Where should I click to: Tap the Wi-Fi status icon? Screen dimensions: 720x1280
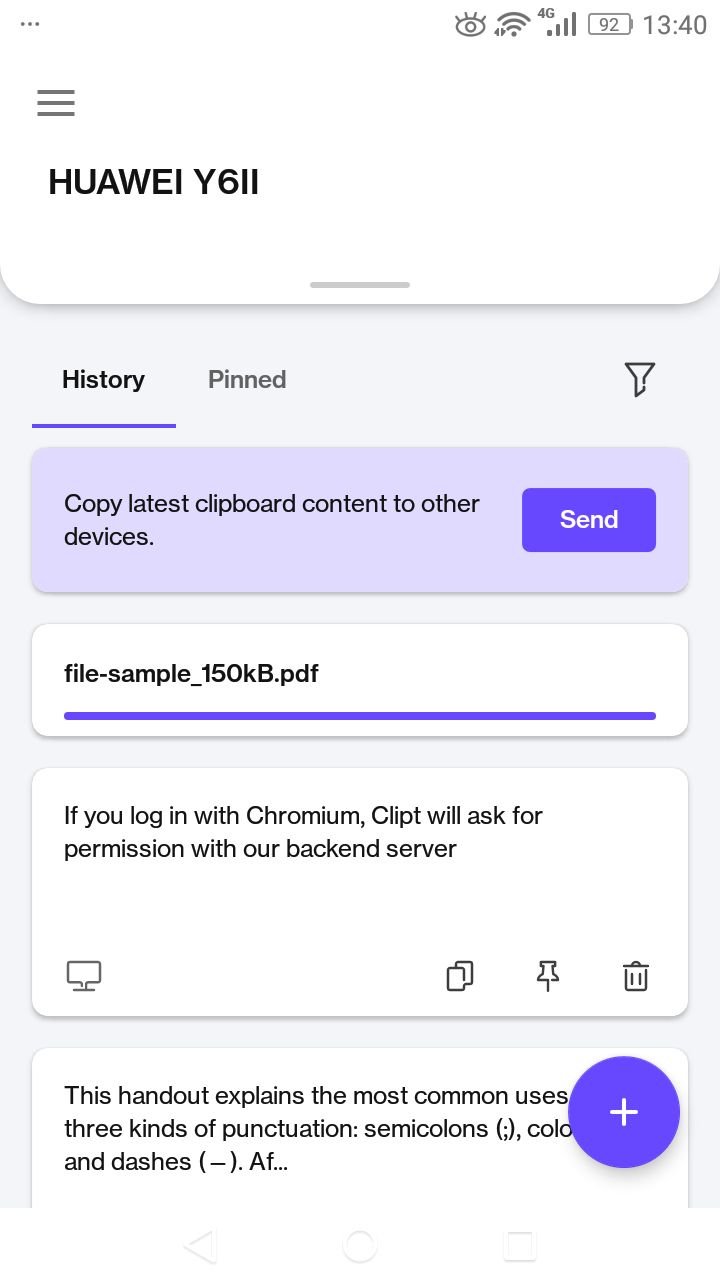[511, 24]
